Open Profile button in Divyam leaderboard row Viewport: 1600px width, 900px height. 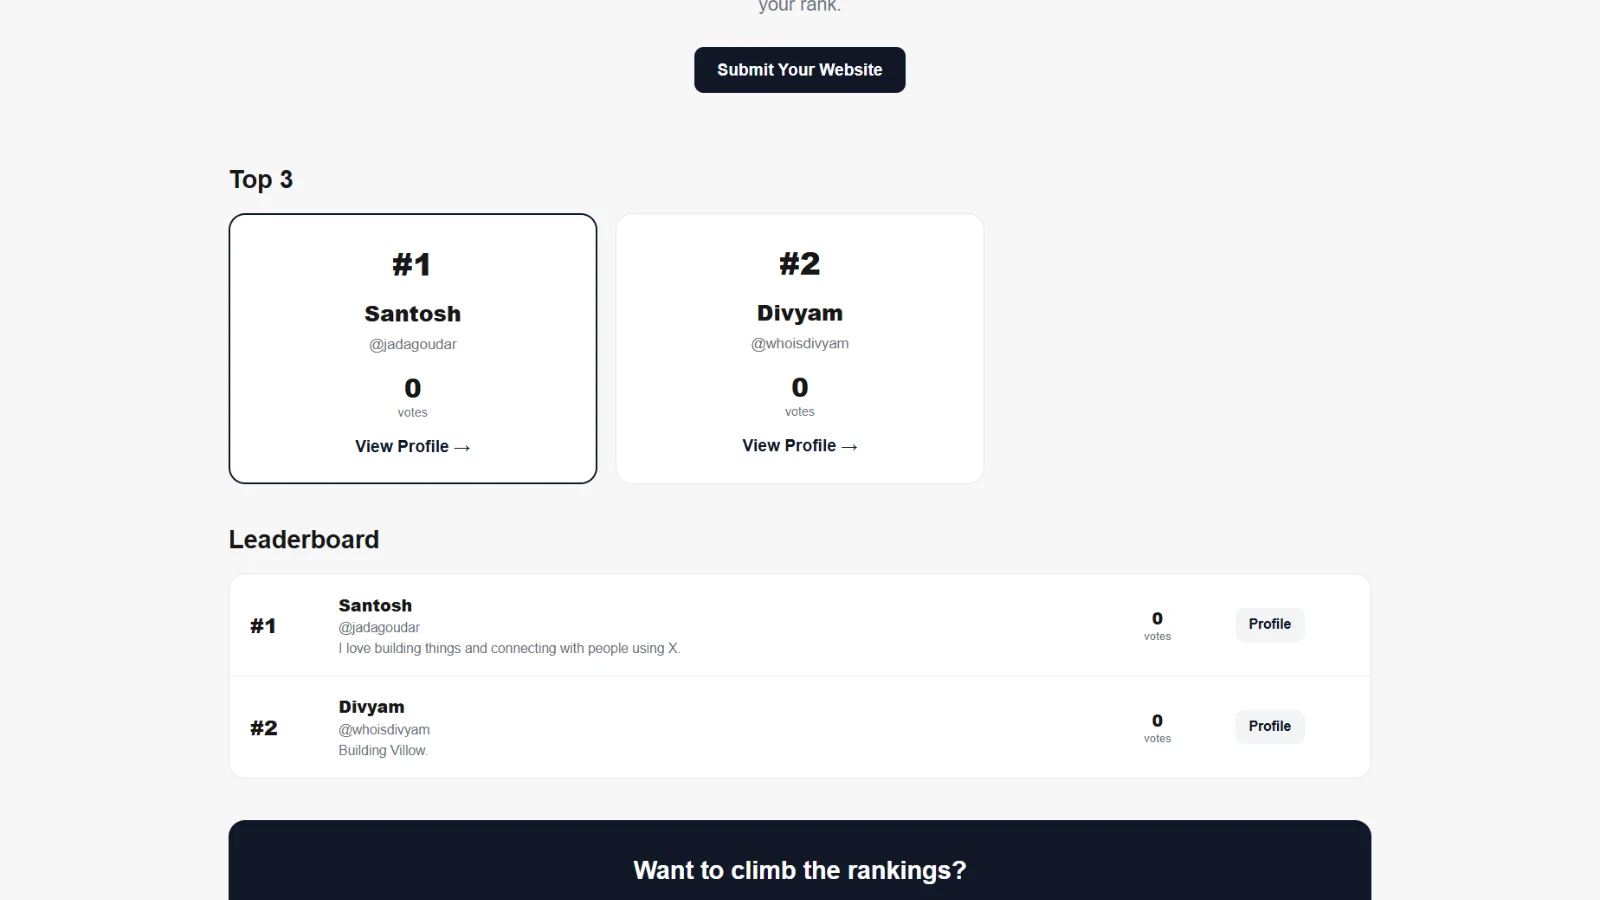click(x=1270, y=726)
